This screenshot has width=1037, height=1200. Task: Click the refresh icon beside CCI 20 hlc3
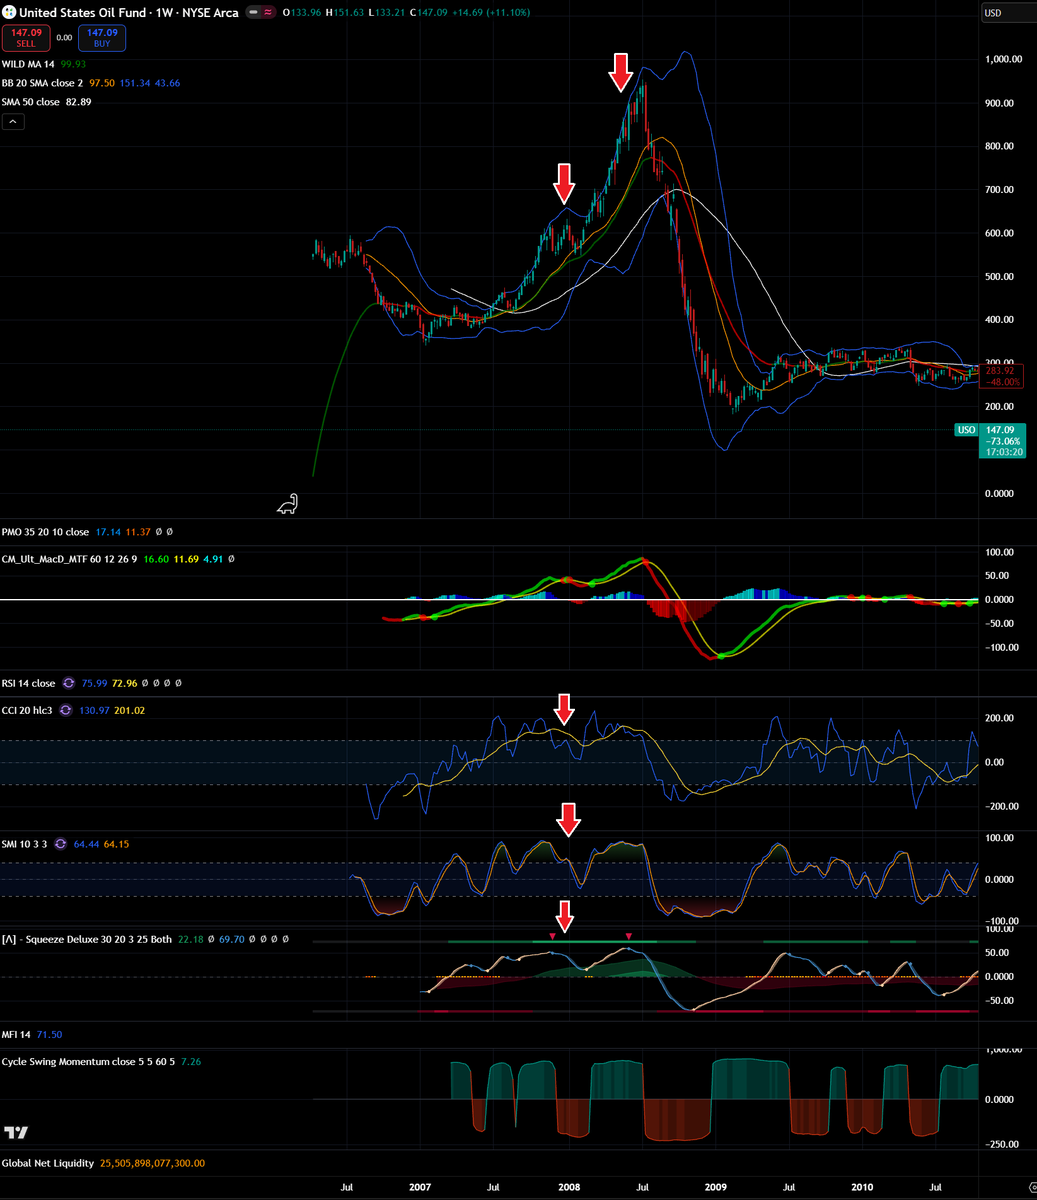tap(66, 710)
